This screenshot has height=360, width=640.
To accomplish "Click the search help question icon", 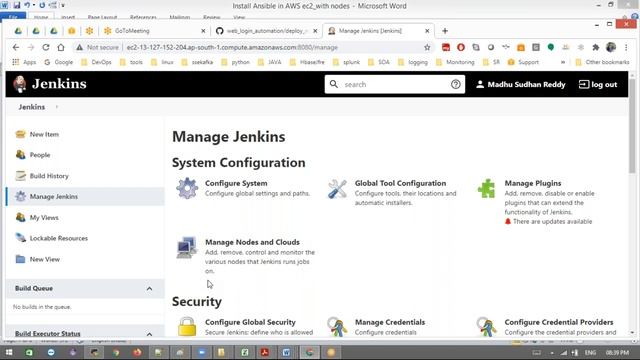I will point(456,84).
